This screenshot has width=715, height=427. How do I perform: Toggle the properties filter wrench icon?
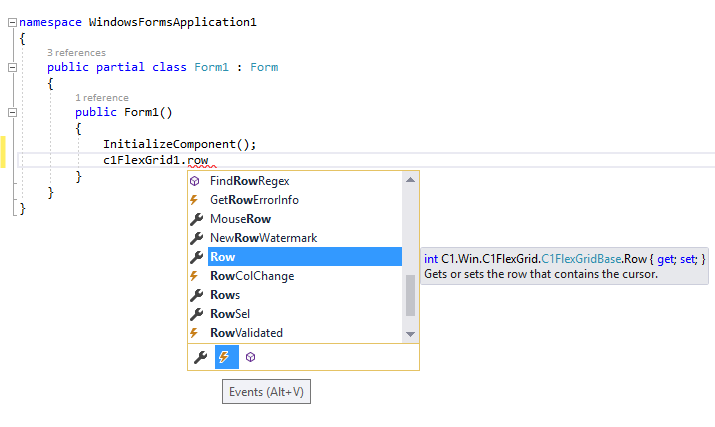coord(200,357)
